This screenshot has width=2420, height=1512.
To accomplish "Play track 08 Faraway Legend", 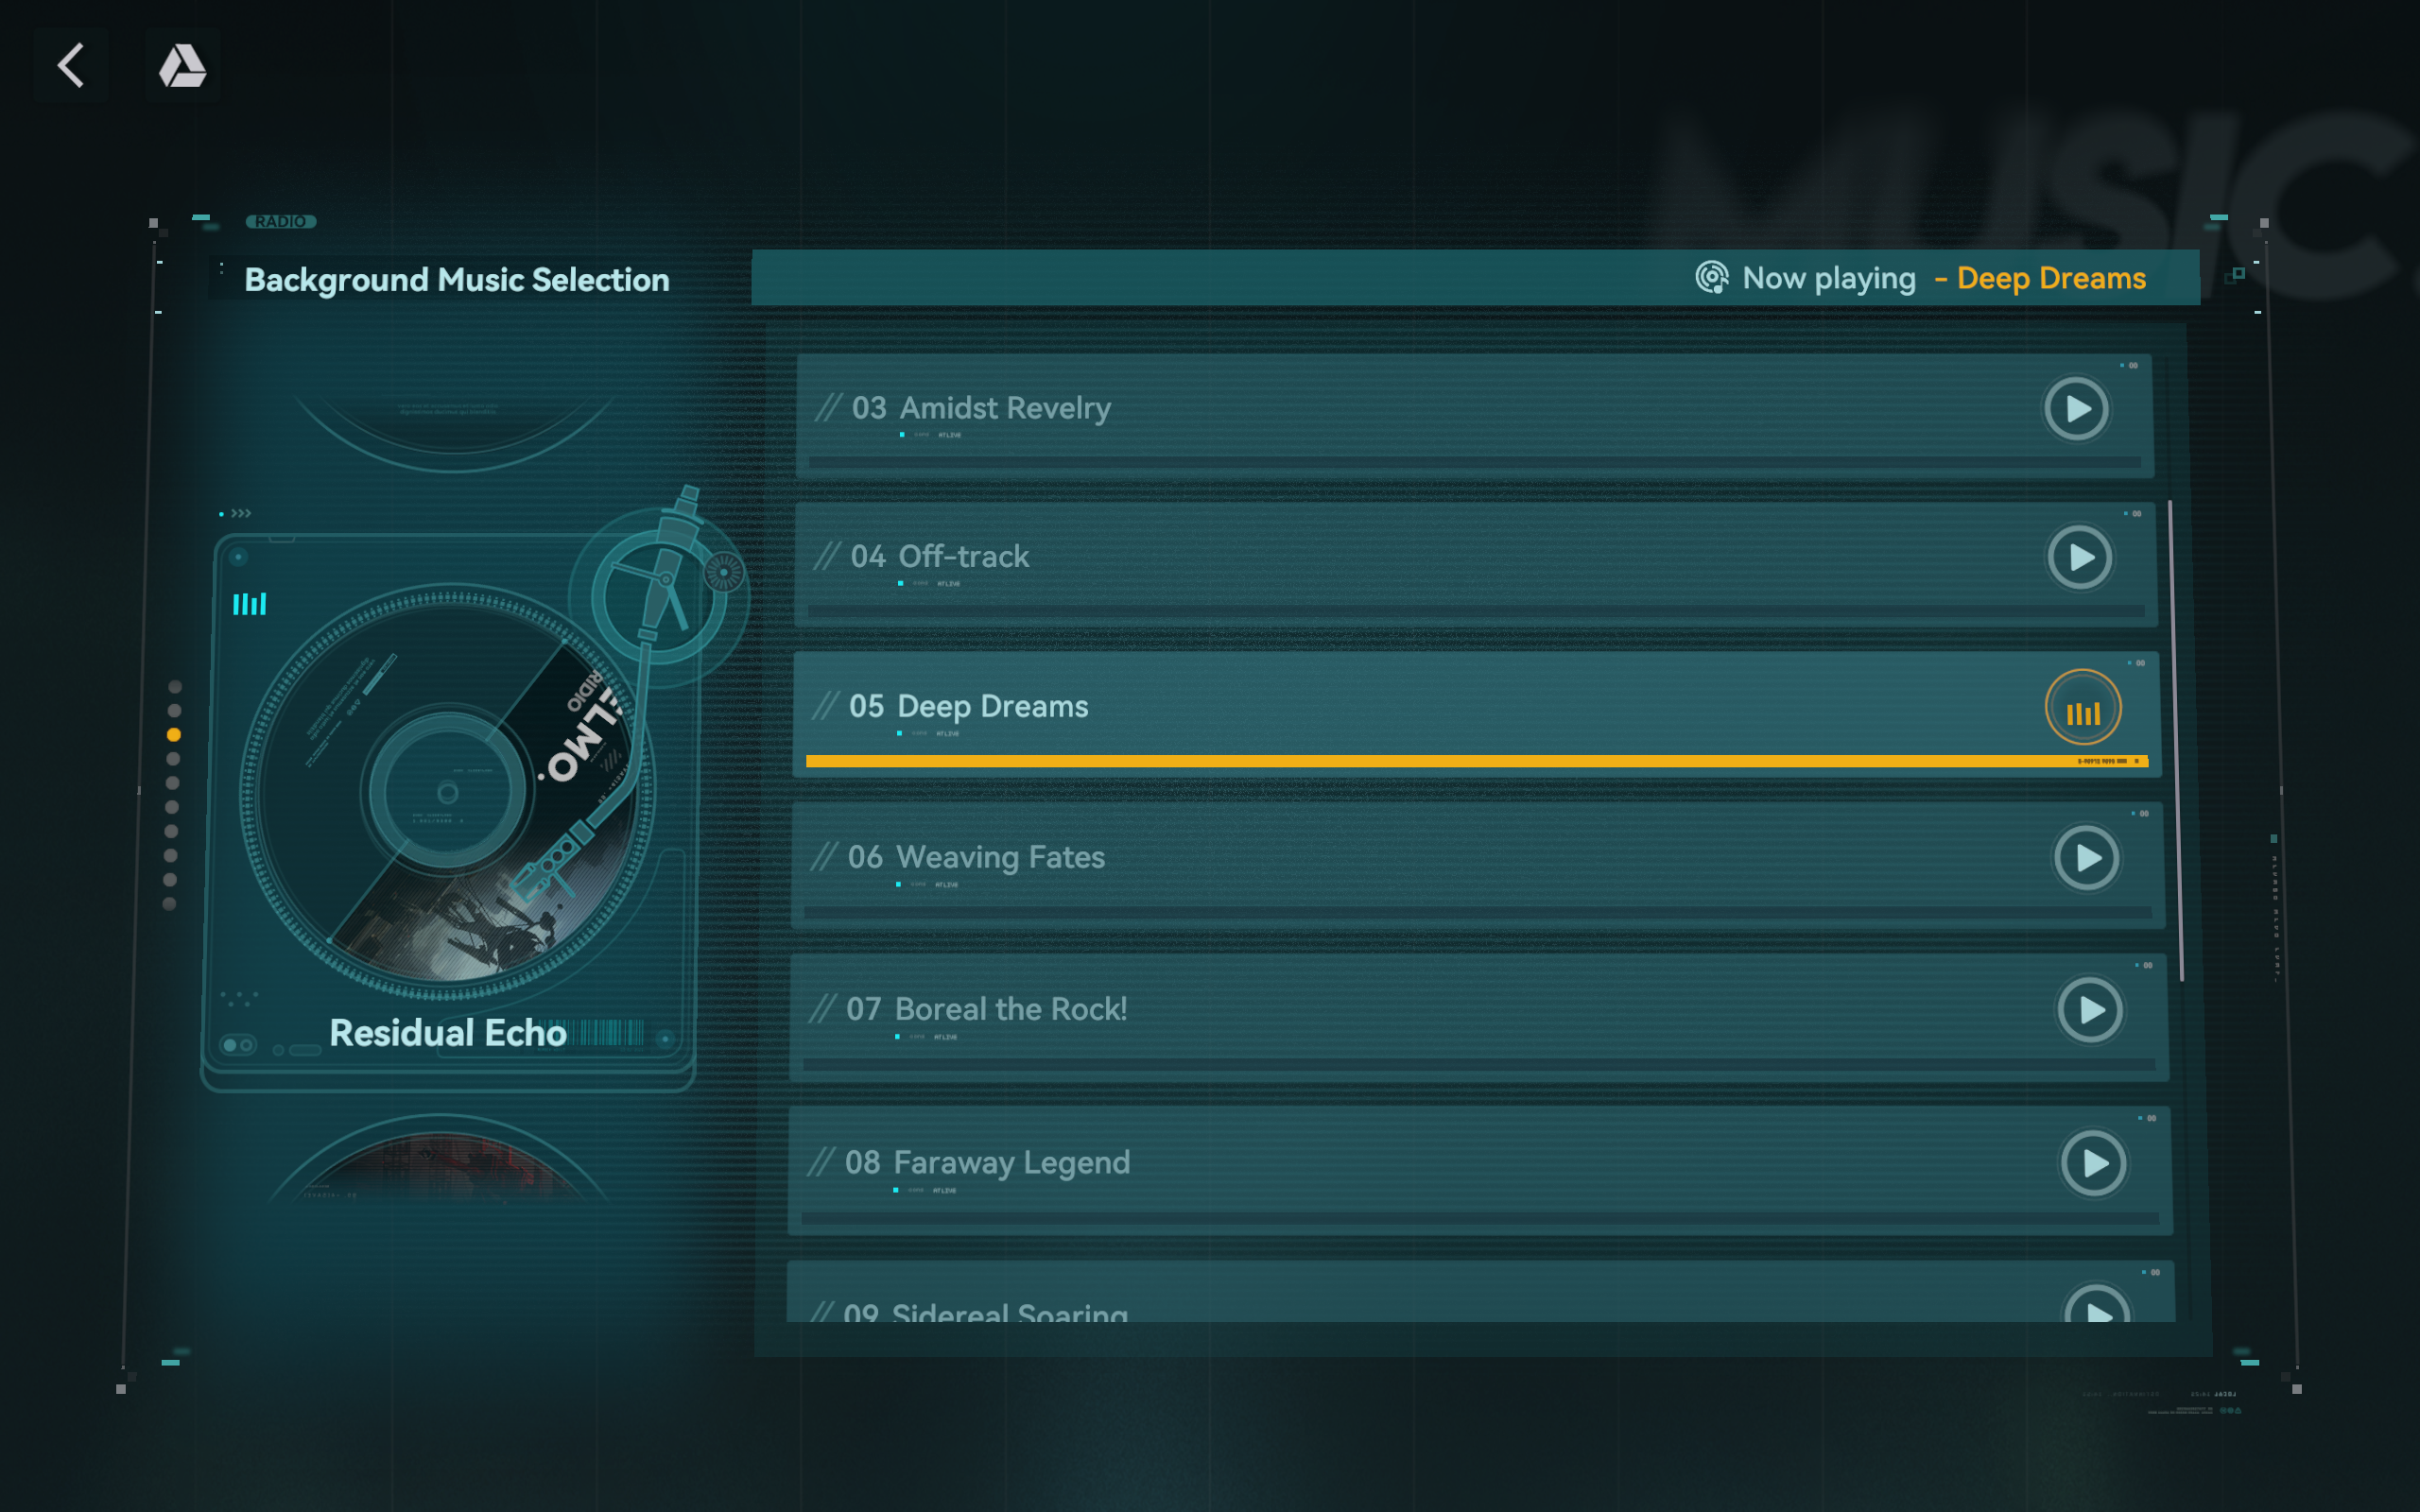I will pos(2093,1163).
